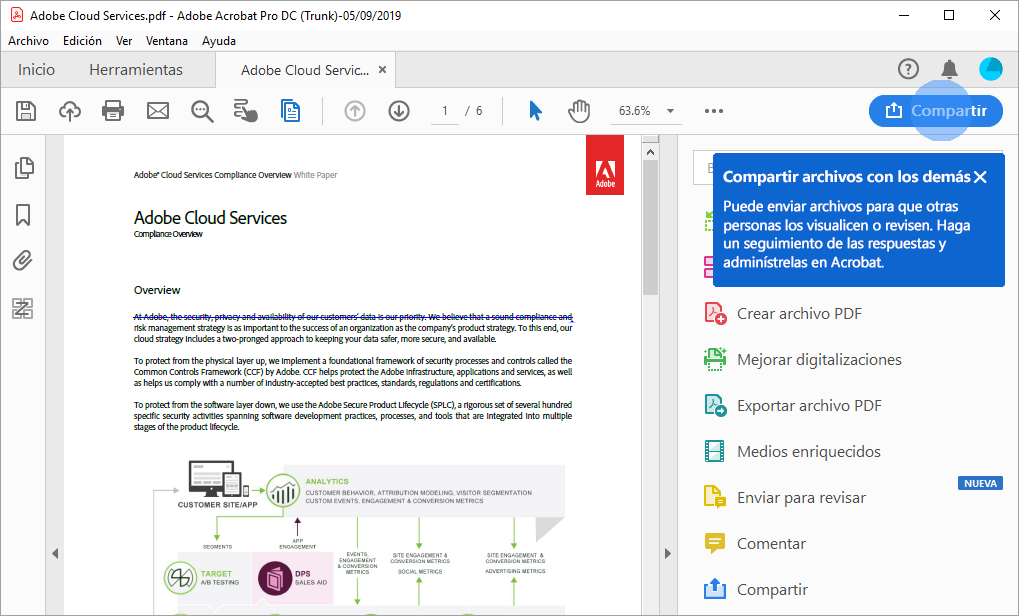
Task: Switch to the Inicio tab
Action: point(36,69)
